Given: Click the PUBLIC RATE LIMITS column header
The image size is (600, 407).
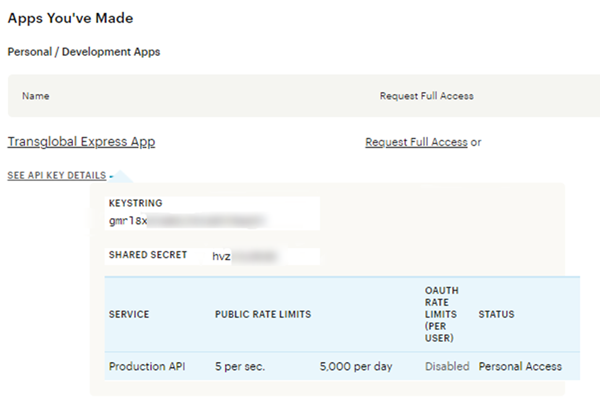Looking at the screenshot, I should point(263,314).
